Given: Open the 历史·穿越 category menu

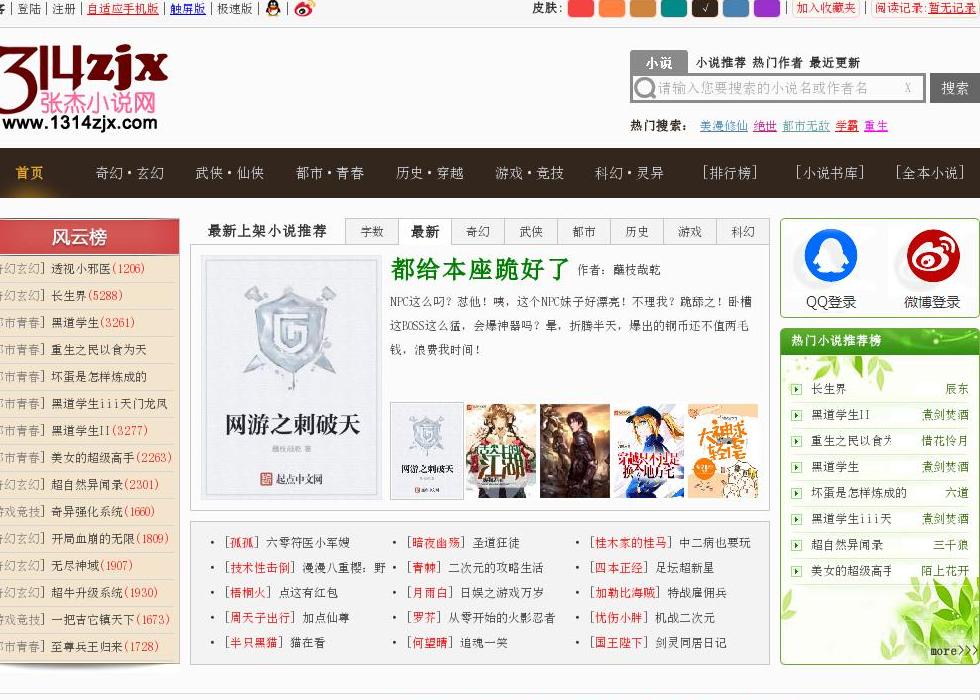Looking at the screenshot, I should coord(429,173).
